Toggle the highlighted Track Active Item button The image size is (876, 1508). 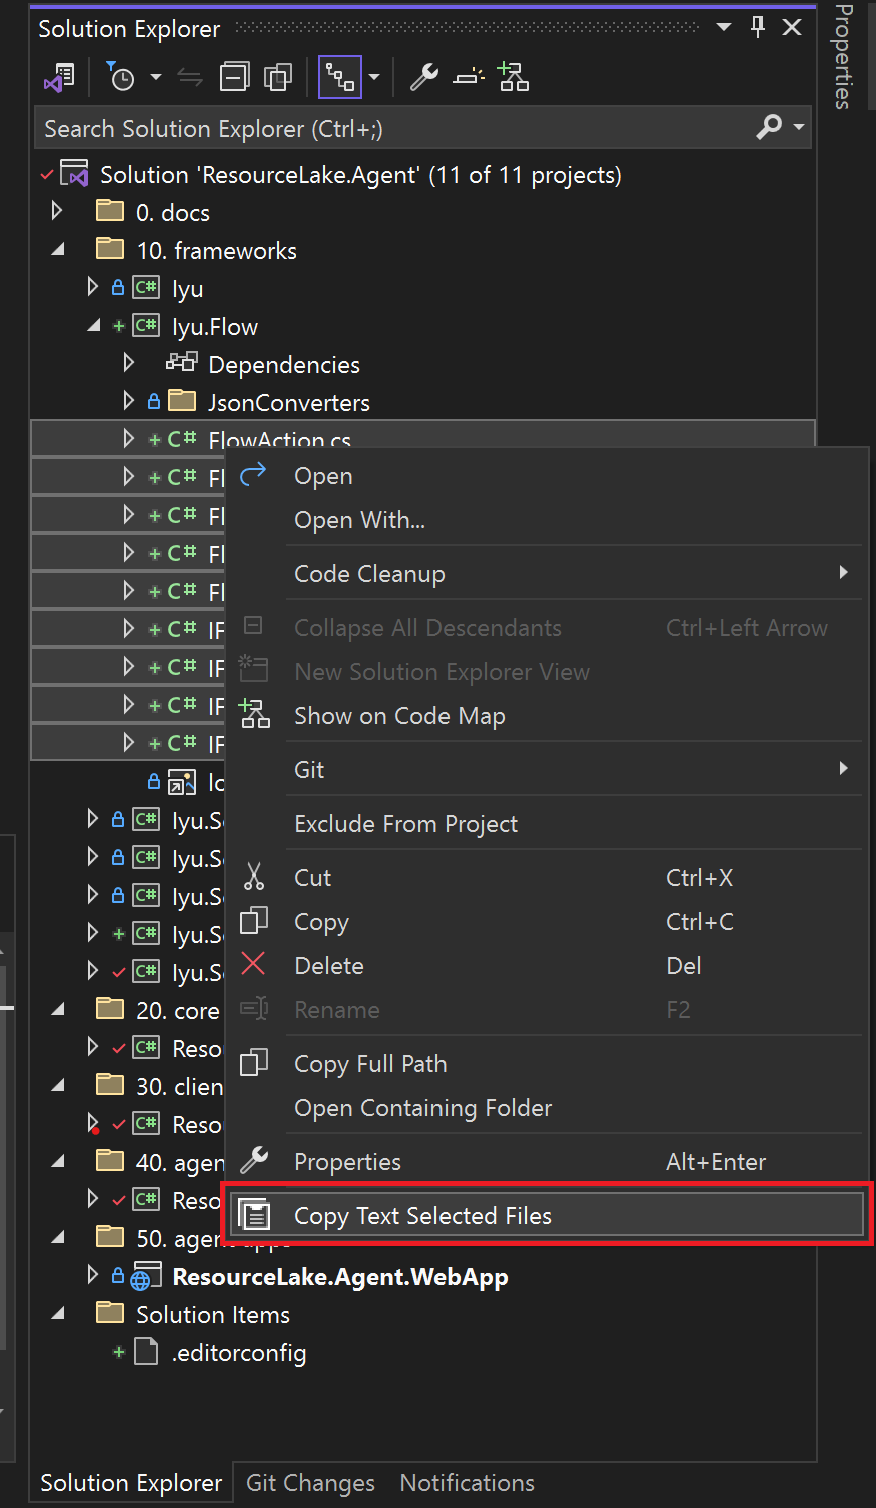tap(340, 77)
